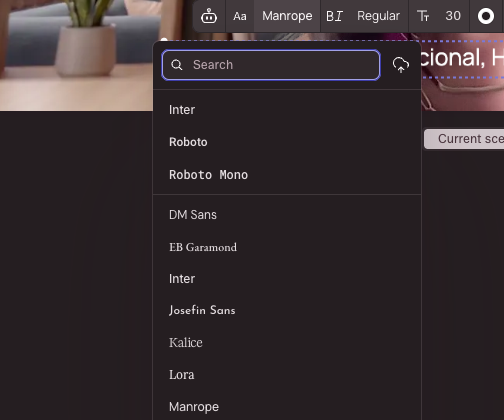Screen dimensions: 504x420
Task: Choose the Roboto Mono font
Action: pyautogui.click(x=287, y=175)
